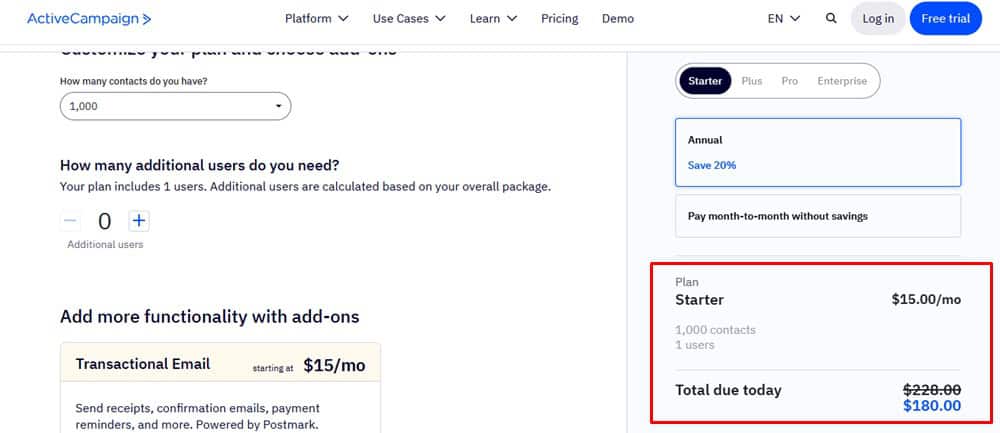
Task: Click the ActiveCampaign logo
Action: pos(89,19)
